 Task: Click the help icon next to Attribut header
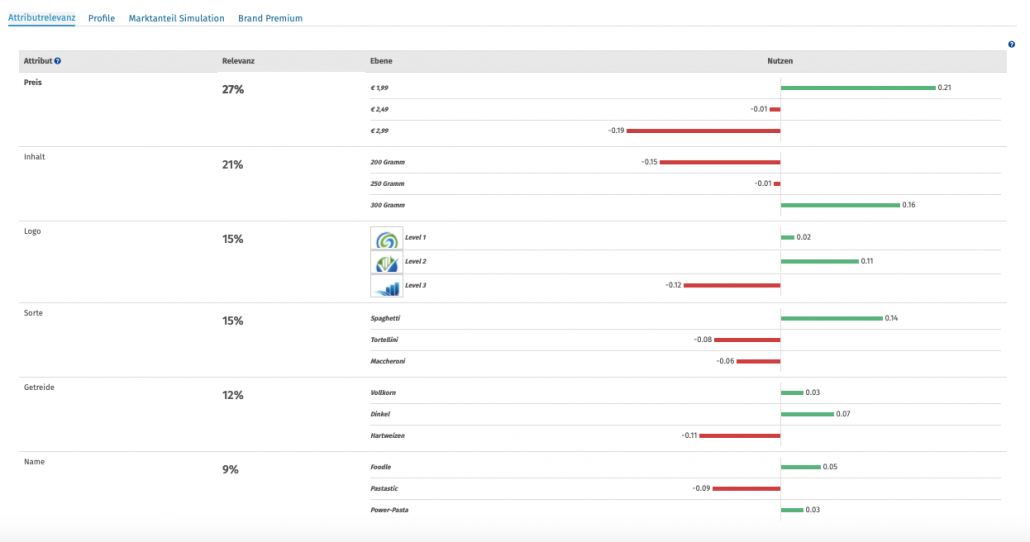tap(58, 62)
